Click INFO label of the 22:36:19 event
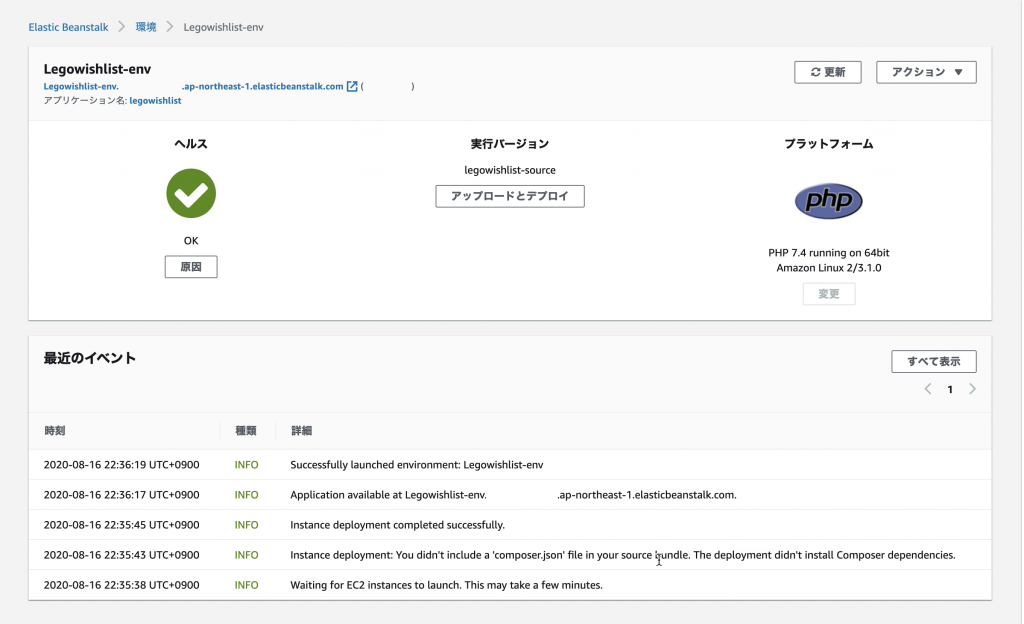This screenshot has width=1024, height=624. tap(246, 465)
